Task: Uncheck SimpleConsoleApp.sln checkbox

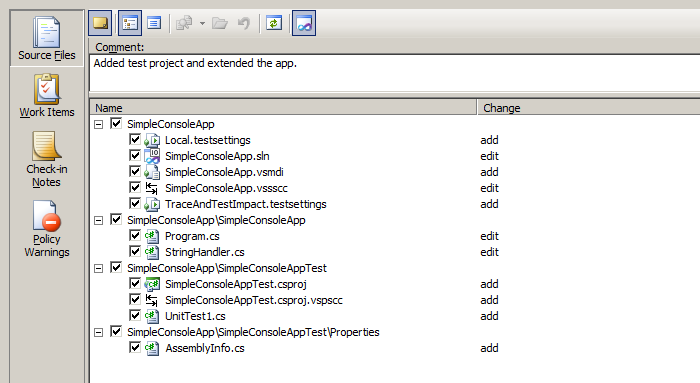Action: pyautogui.click(x=135, y=155)
